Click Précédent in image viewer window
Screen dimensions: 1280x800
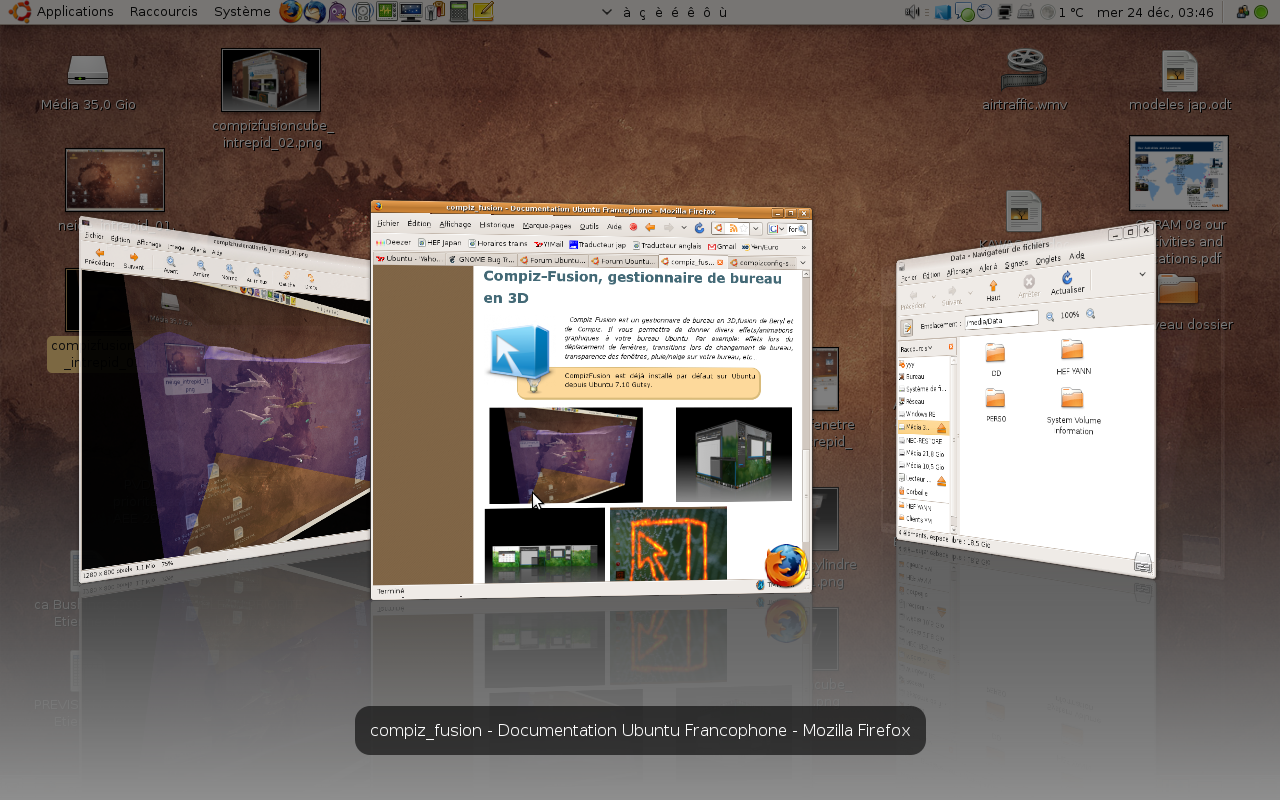[99, 258]
